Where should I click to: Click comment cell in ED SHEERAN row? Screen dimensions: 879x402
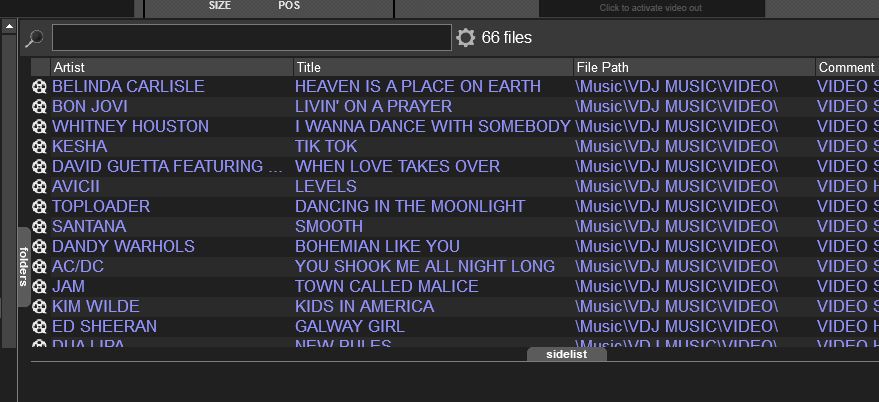pos(848,326)
